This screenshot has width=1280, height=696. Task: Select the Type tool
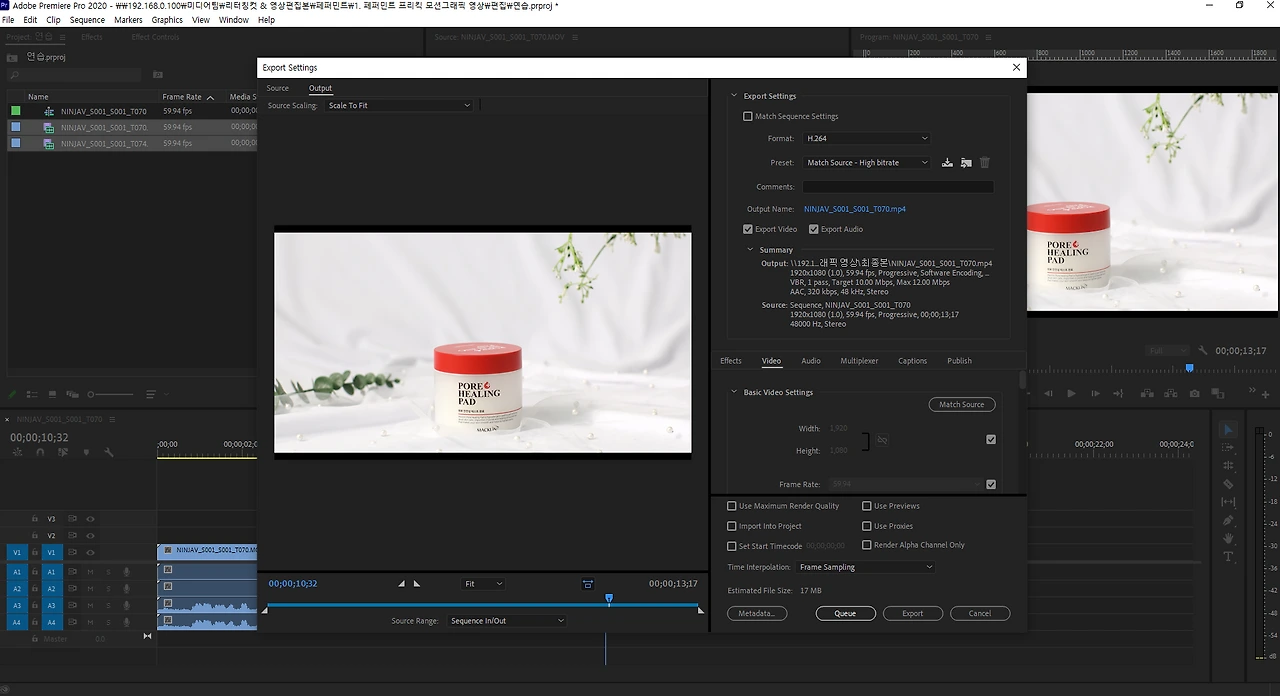1229,556
